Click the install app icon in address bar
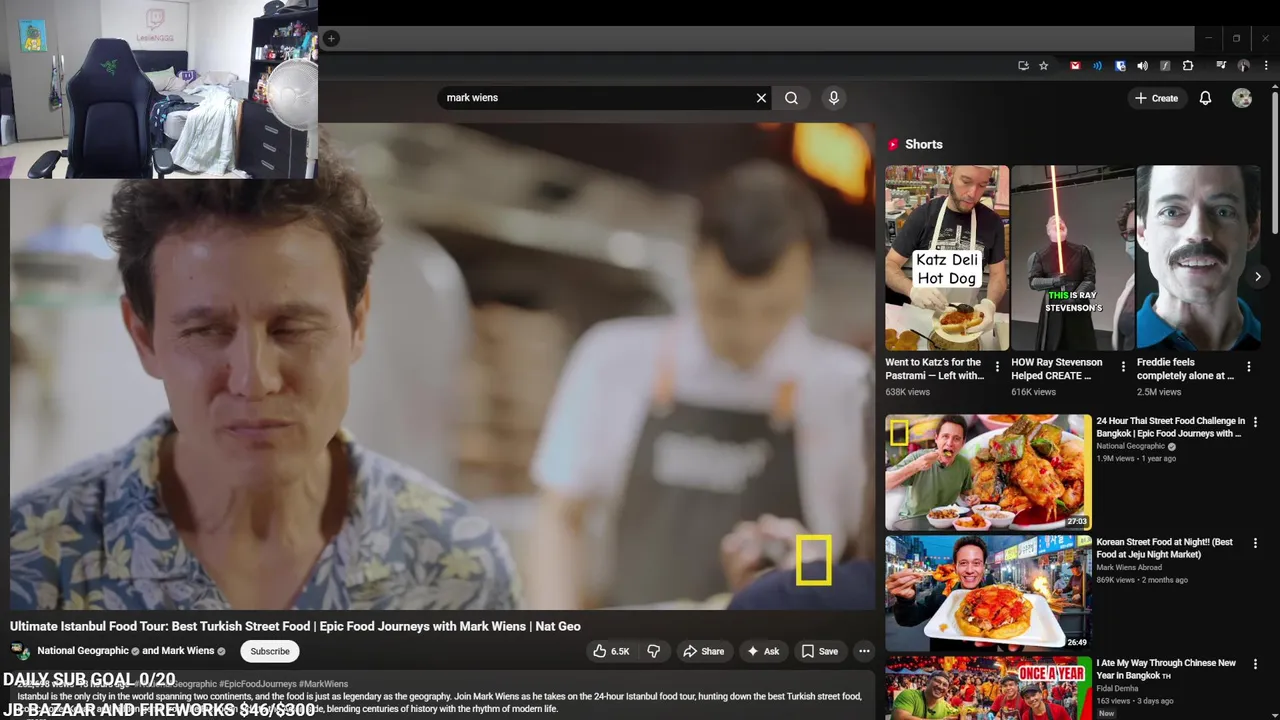1280x720 pixels. tap(1023, 66)
